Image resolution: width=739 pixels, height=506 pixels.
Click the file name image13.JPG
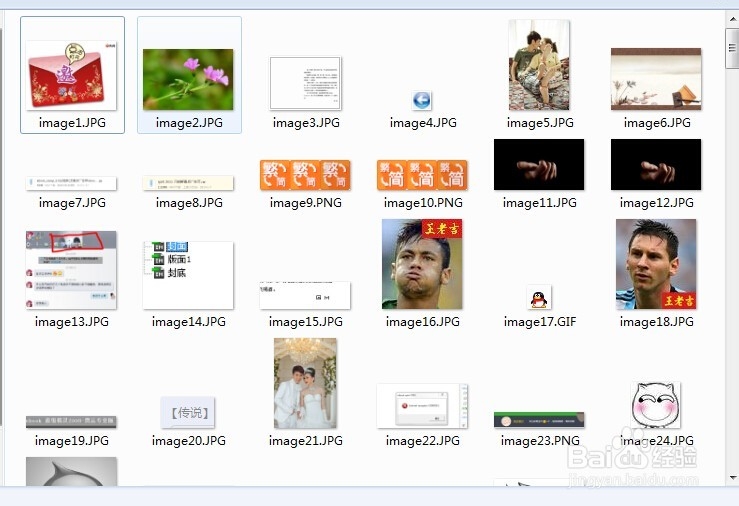(72, 322)
